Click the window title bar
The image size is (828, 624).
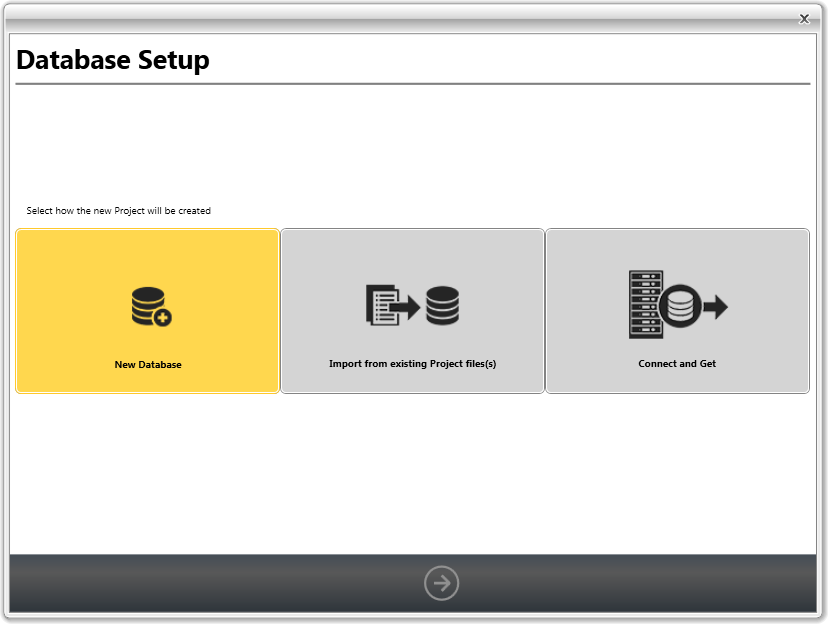[x=400, y=18]
